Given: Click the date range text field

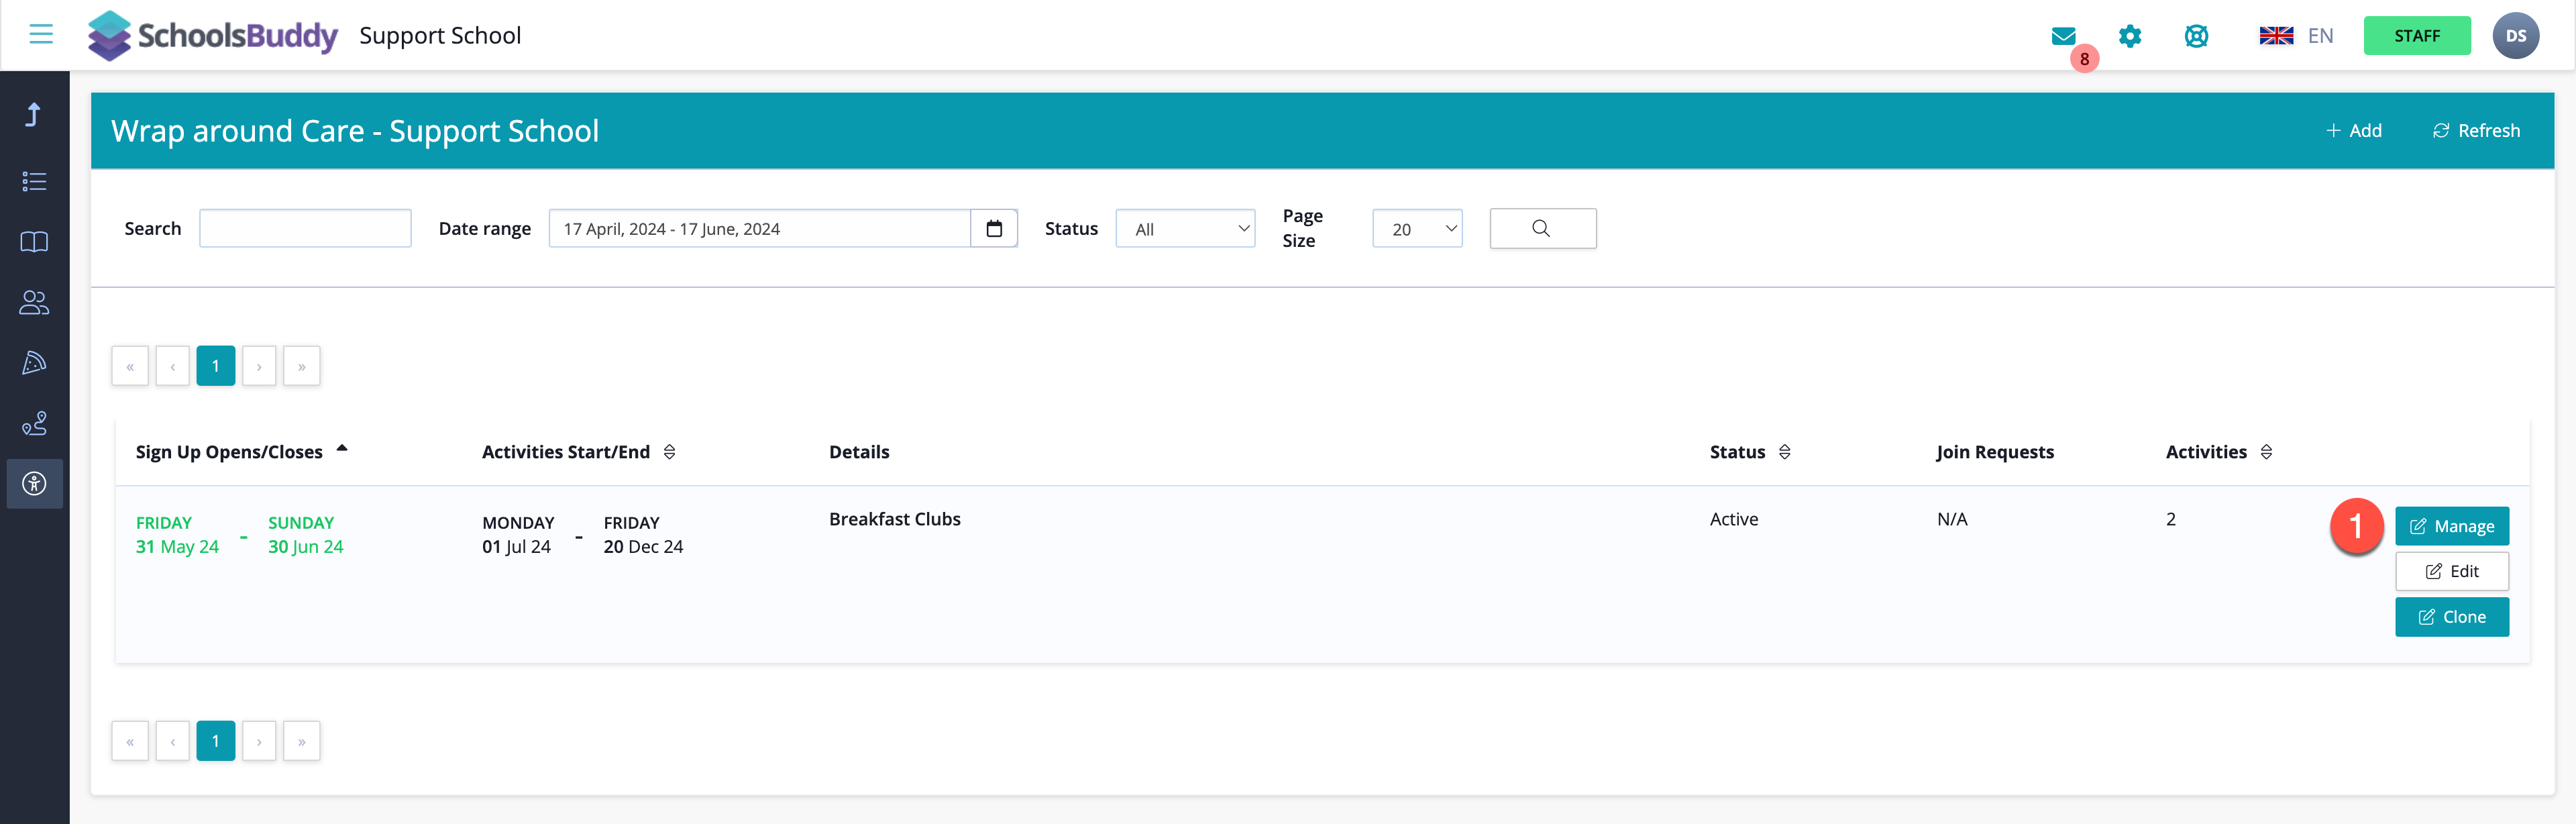Looking at the screenshot, I should click(x=760, y=229).
